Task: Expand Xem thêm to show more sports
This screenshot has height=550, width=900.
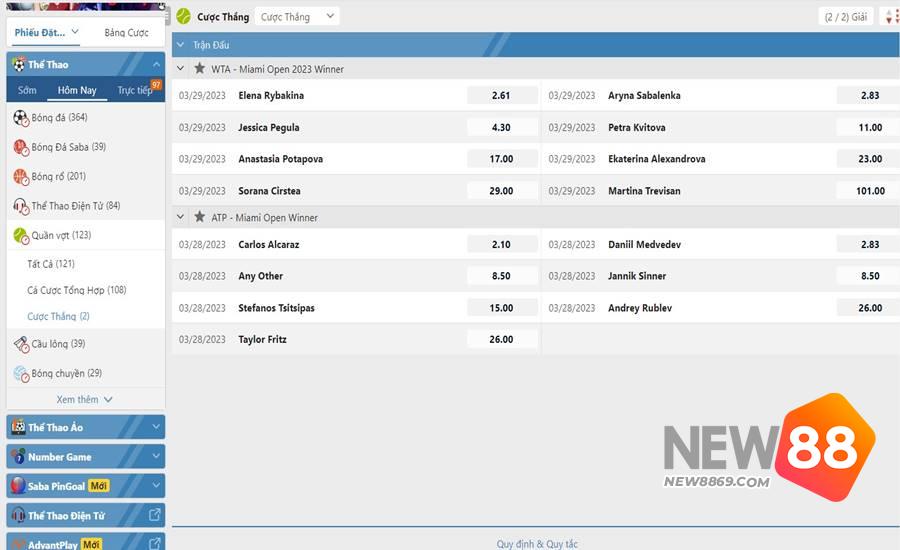Action: tap(84, 400)
